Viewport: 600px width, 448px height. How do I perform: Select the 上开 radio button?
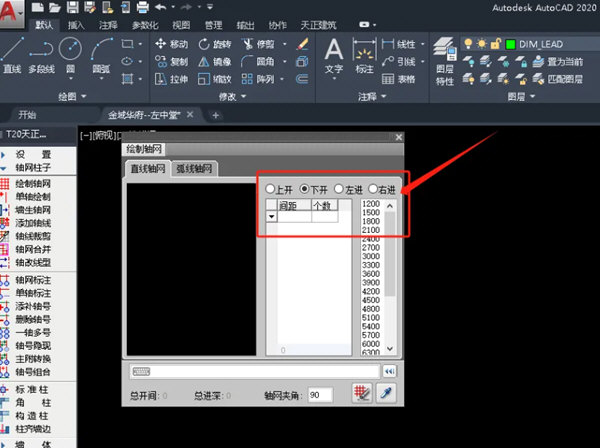point(269,189)
